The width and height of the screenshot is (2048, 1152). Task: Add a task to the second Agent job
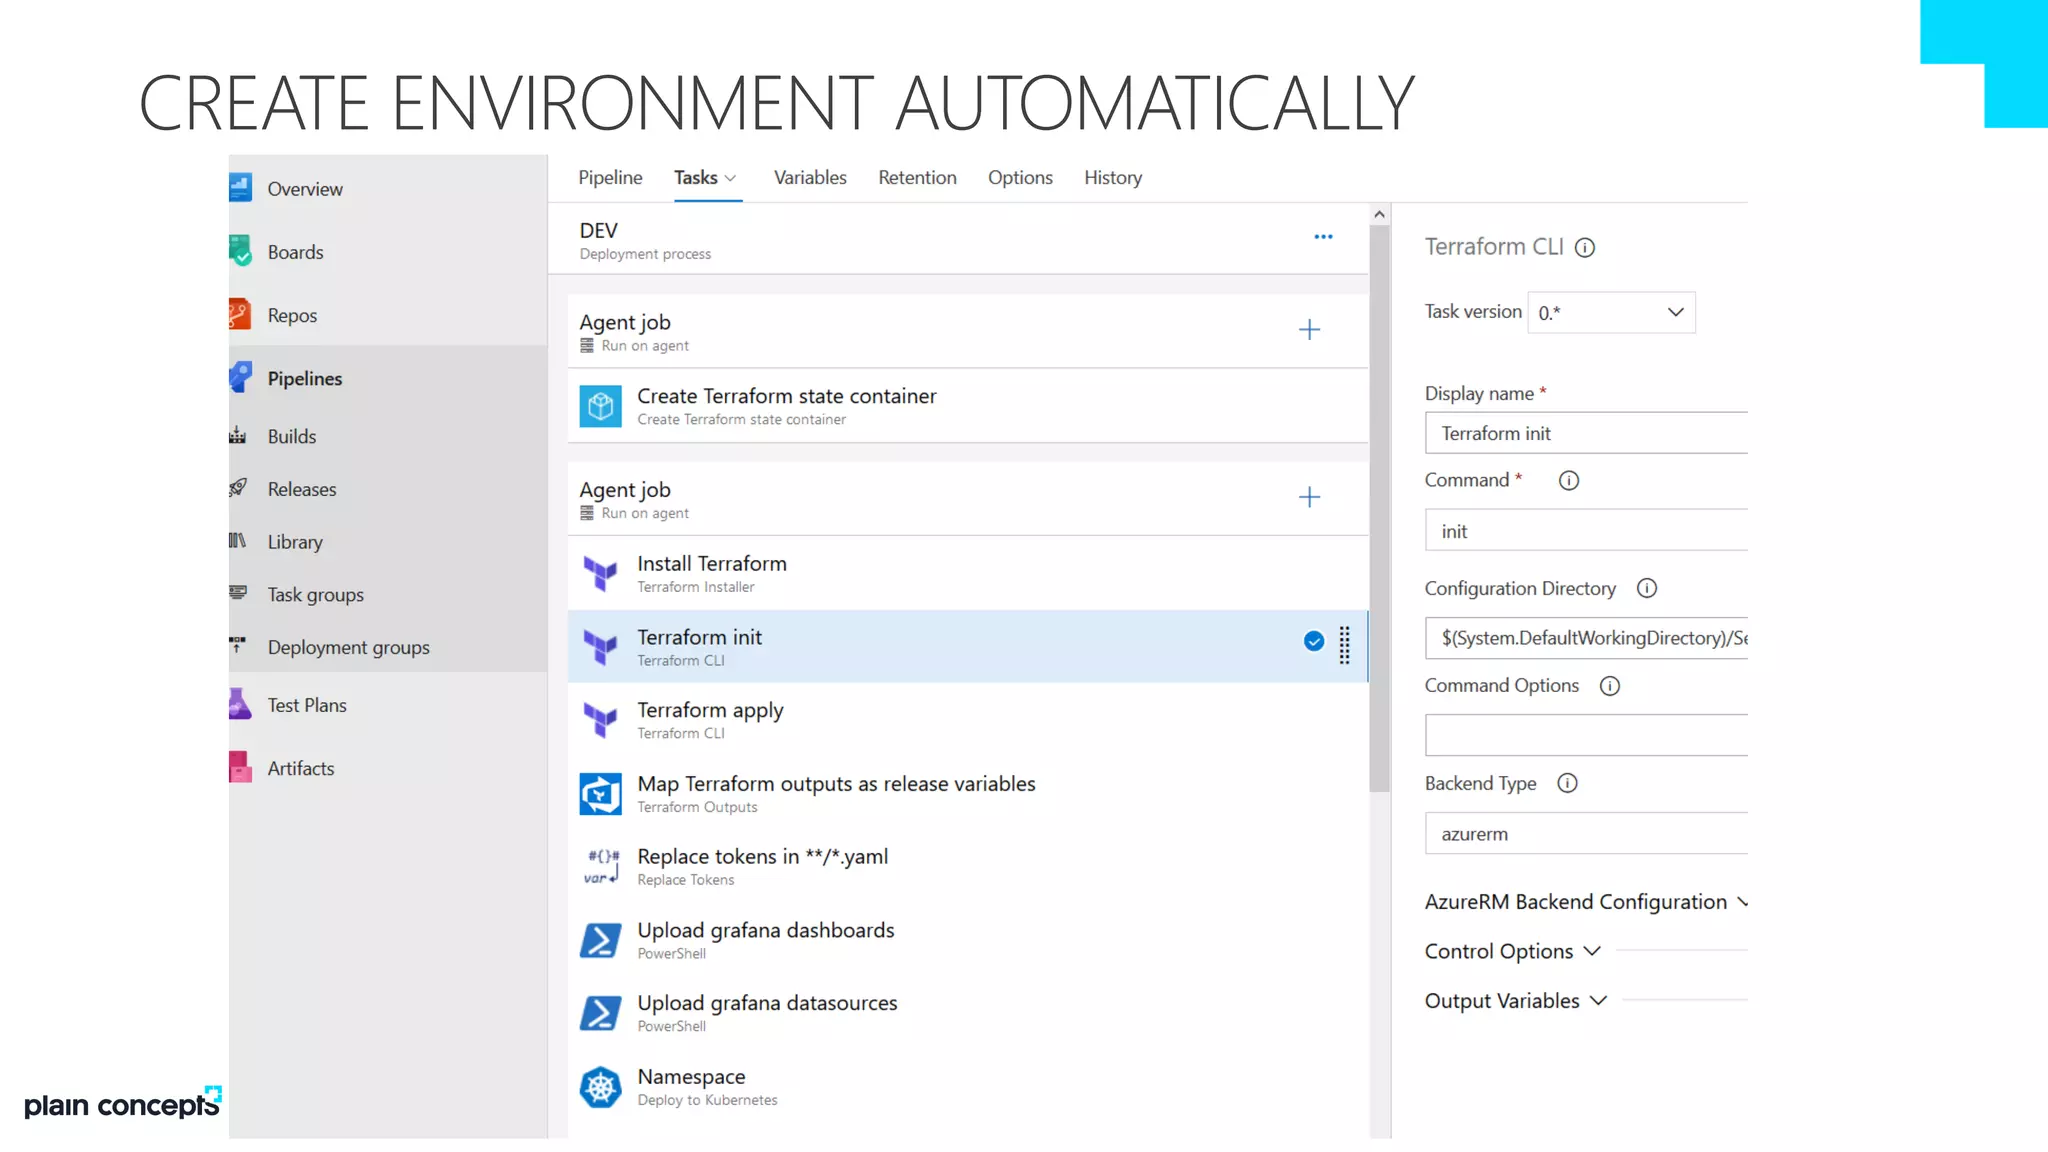pyautogui.click(x=1309, y=497)
